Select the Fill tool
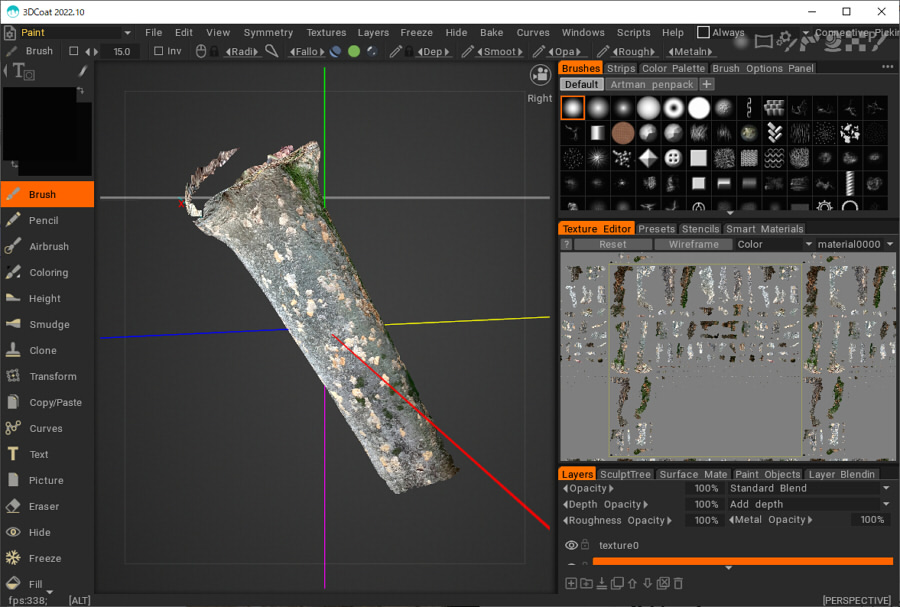Viewport: 900px width, 607px height. pyautogui.click(x=47, y=583)
